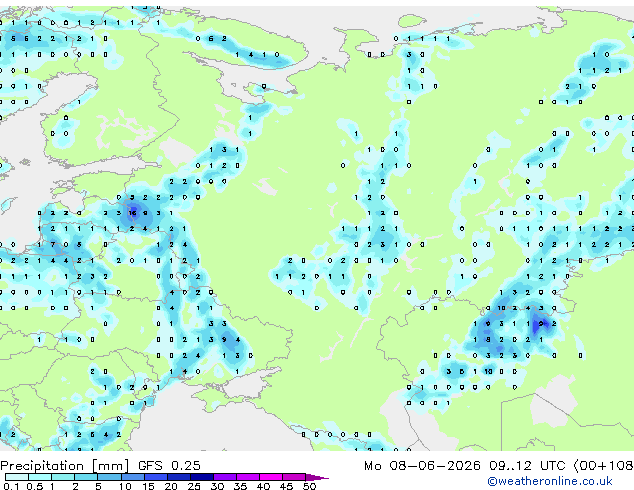Click the legend tick label "40"
The height and width of the screenshot is (490, 634).
pyautogui.click(x=263, y=486)
